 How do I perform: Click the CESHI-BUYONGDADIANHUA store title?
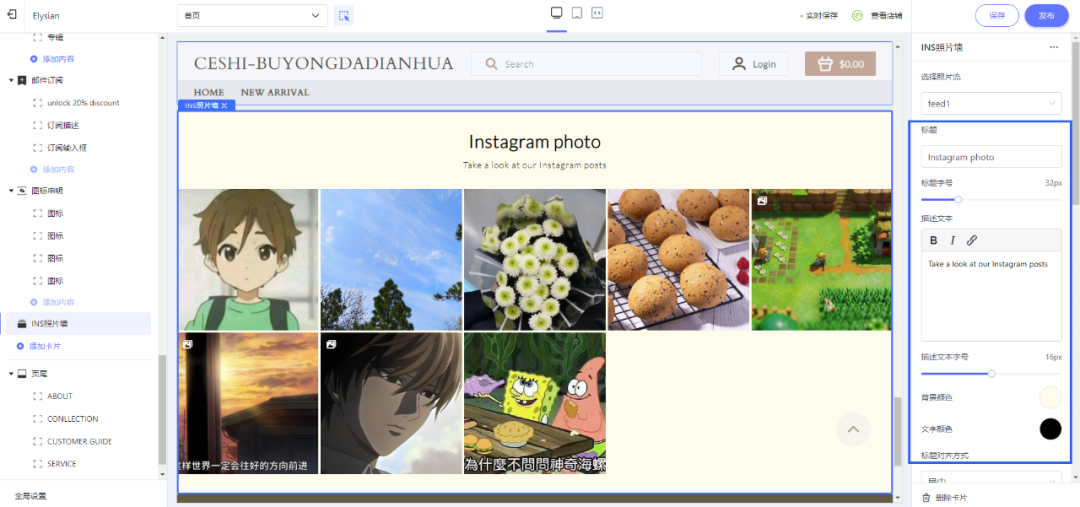pyautogui.click(x=324, y=63)
